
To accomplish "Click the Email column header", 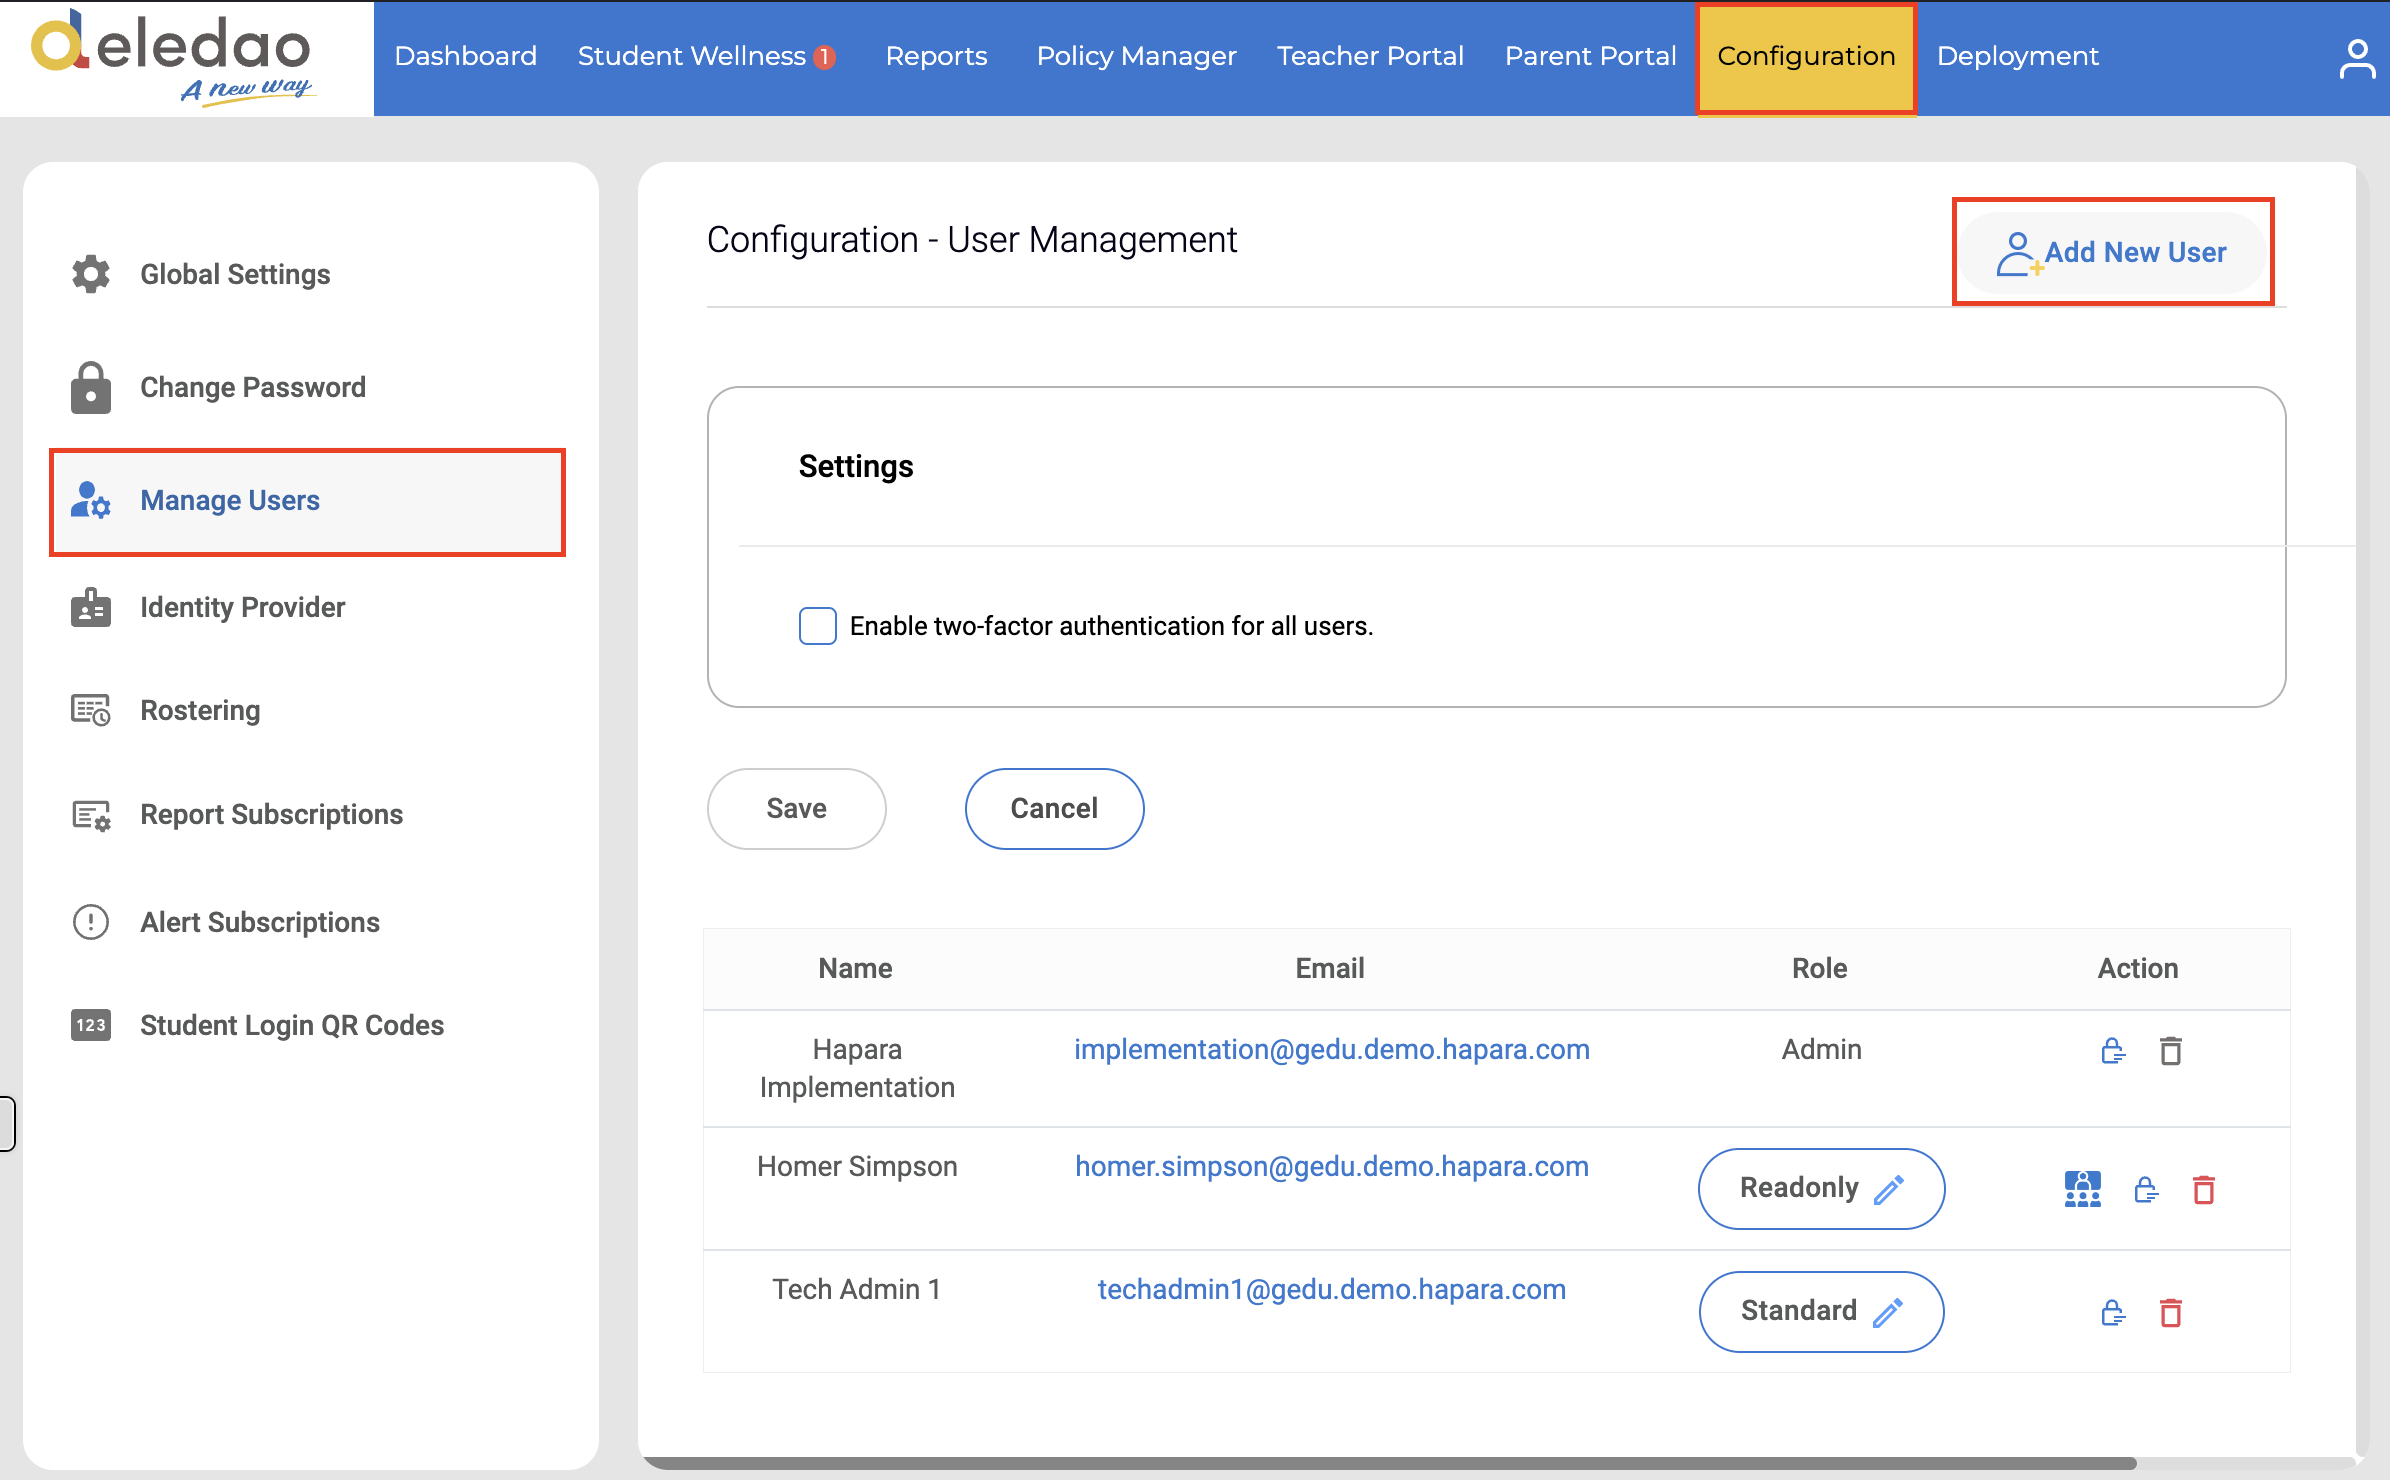I will tap(1330, 968).
